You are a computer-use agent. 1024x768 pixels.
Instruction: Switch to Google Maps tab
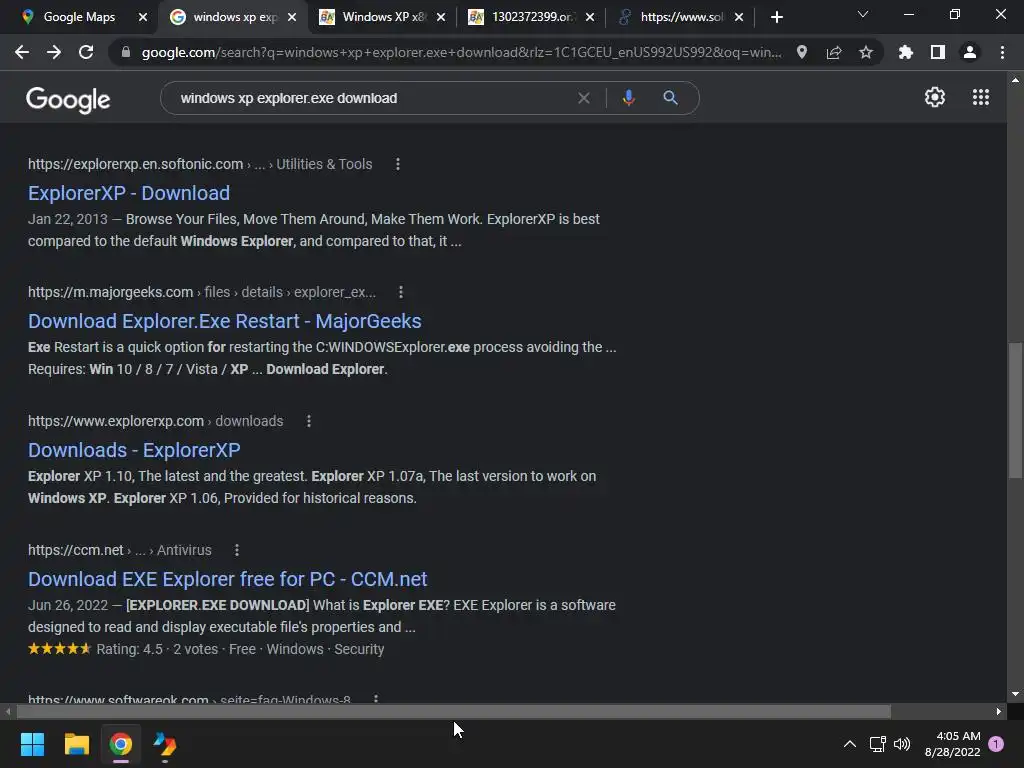[x=78, y=17]
